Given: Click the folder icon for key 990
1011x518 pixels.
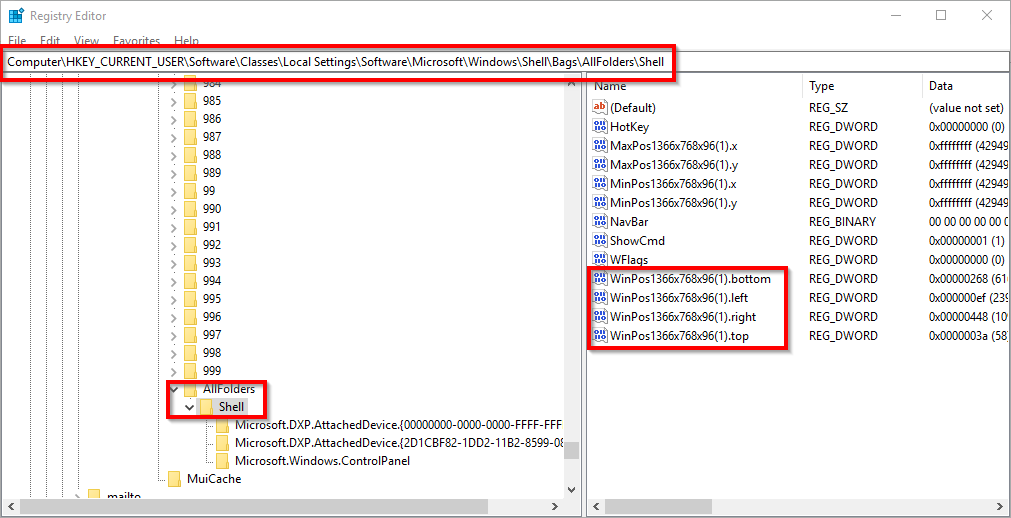Looking at the screenshot, I should click(x=190, y=209).
